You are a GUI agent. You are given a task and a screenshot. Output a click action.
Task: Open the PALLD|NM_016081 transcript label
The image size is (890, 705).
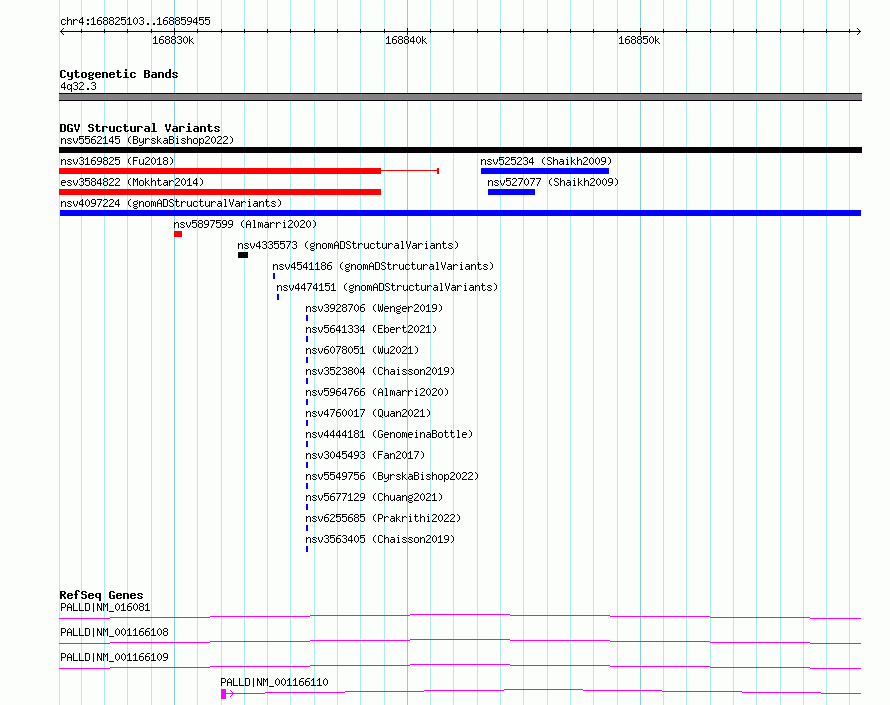click(105, 607)
